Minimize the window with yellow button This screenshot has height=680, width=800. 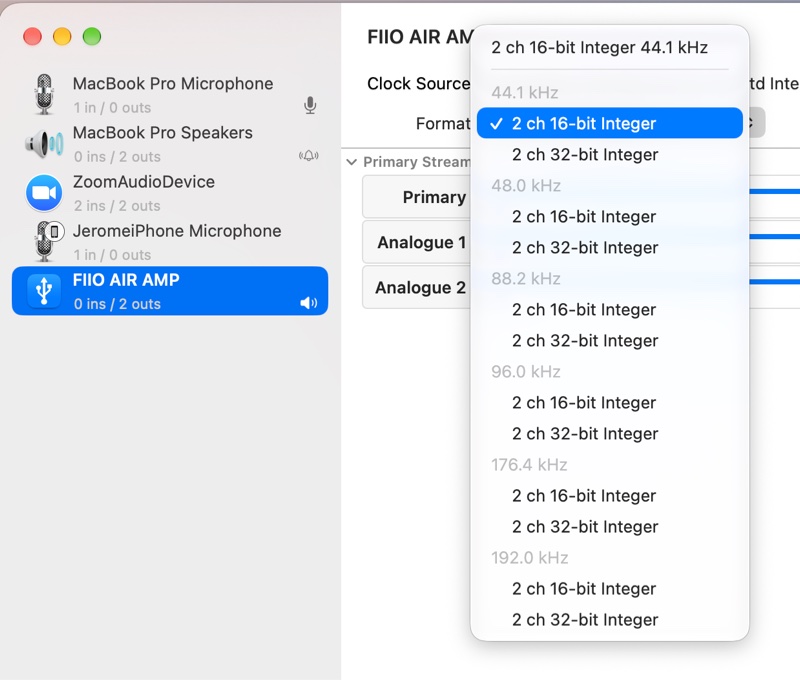tap(62, 37)
